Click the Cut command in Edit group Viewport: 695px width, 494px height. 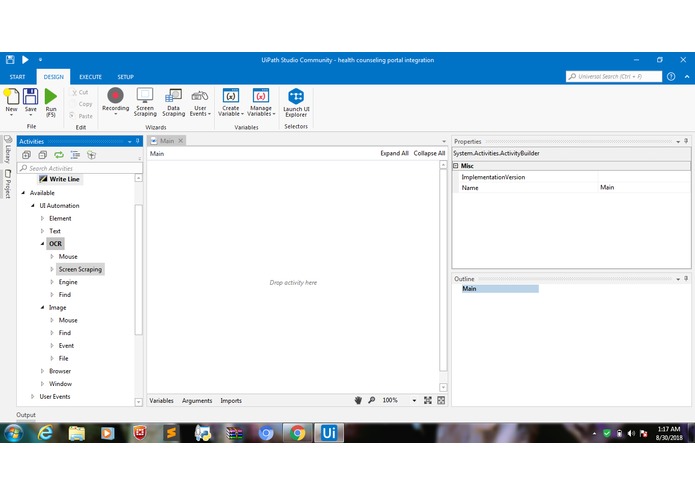[80, 92]
